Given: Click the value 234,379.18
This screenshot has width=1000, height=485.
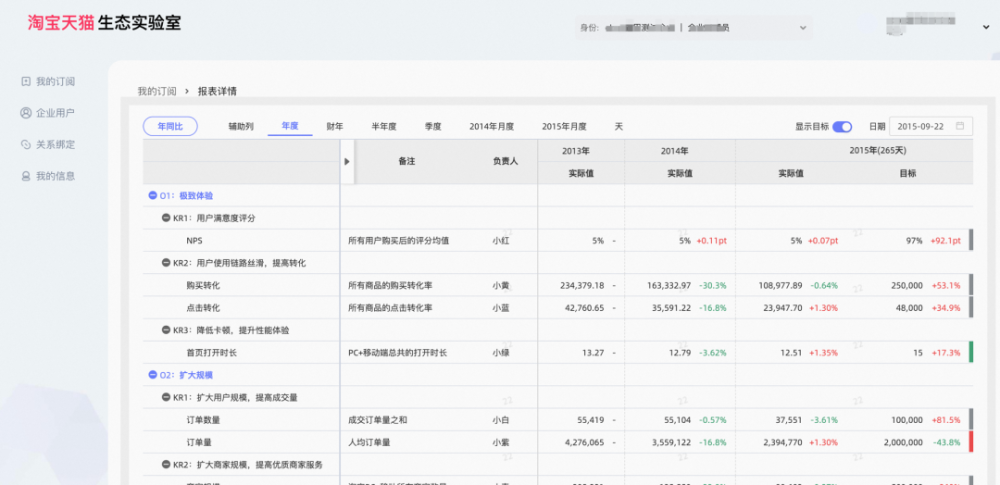Looking at the screenshot, I should [x=580, y=285].
